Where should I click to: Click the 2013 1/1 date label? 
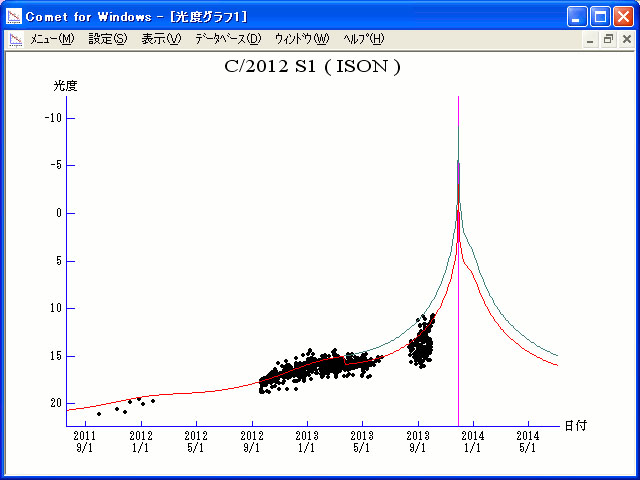(x=307, y=442)
